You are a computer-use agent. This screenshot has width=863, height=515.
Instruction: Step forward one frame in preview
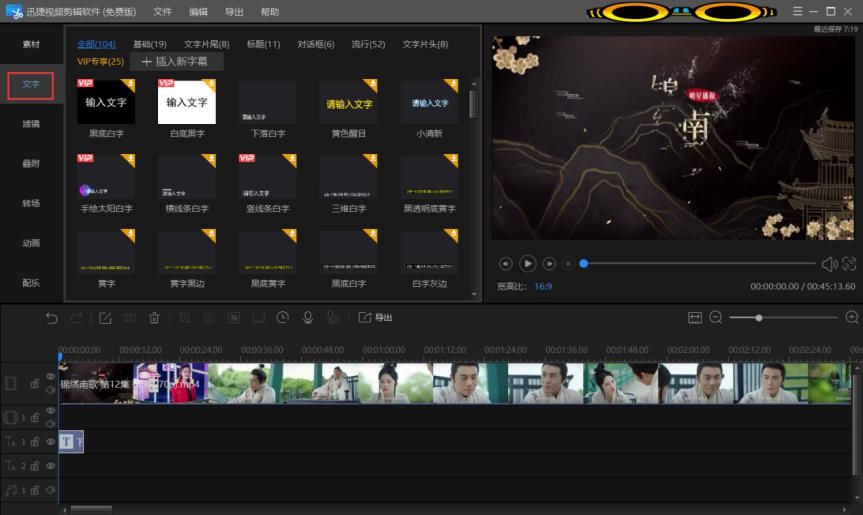pos(549,264)
